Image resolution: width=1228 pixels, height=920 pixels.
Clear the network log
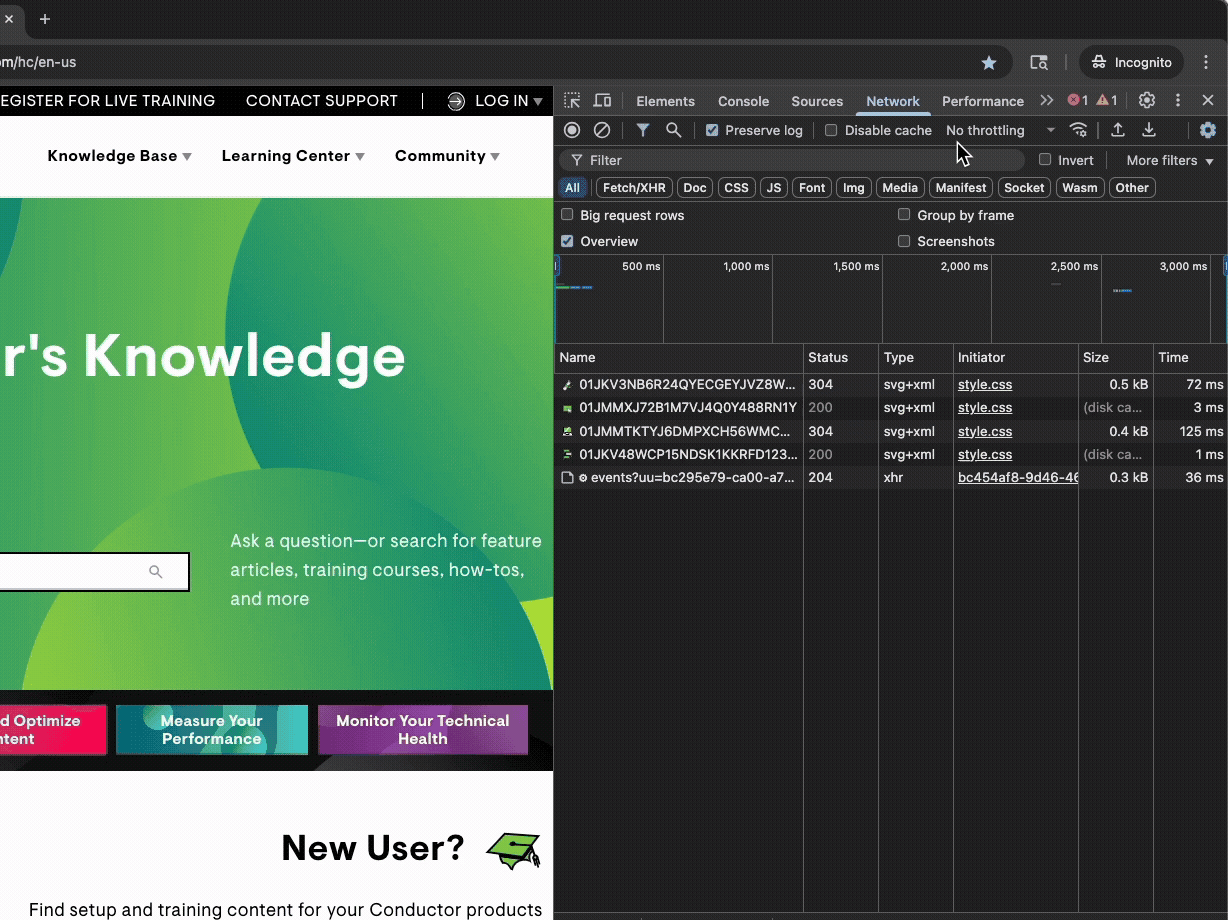(x=602, y=130)
